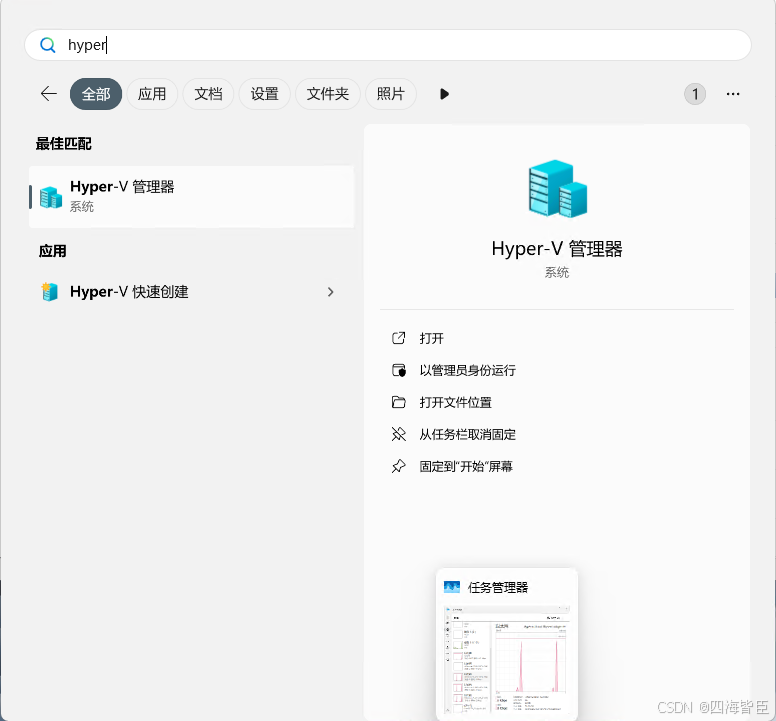Click the run as administrator shield icon
This screenshot has width=776, height=721.
399,370
